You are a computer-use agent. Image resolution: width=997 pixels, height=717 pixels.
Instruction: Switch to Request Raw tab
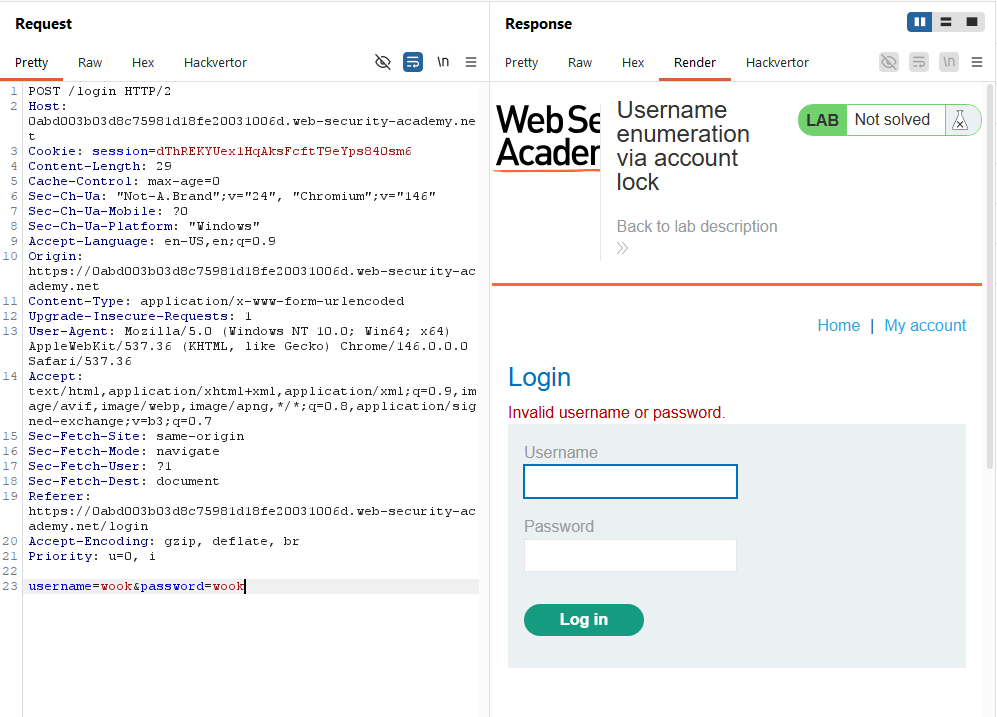90,62
